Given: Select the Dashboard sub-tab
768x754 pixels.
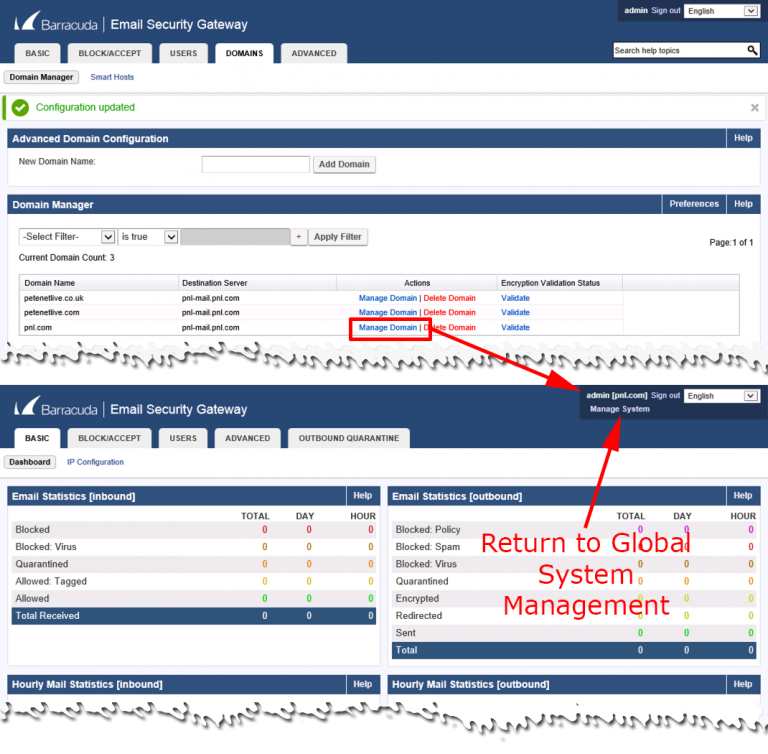Looking at the screenshot, I should [x=29, y=462].
